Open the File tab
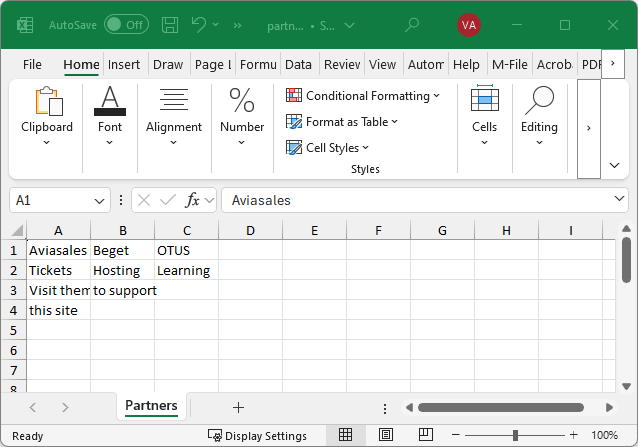 (32, 65)
